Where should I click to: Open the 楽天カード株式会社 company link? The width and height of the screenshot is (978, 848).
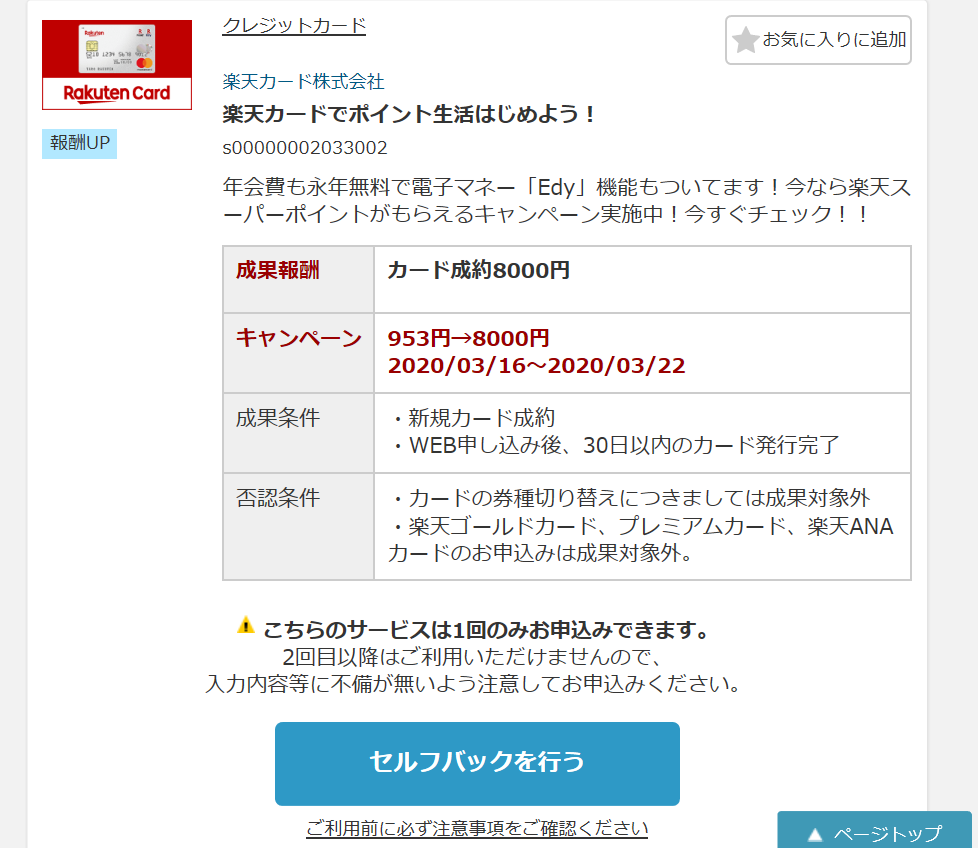pyautogui.click(x=303, y=82)
